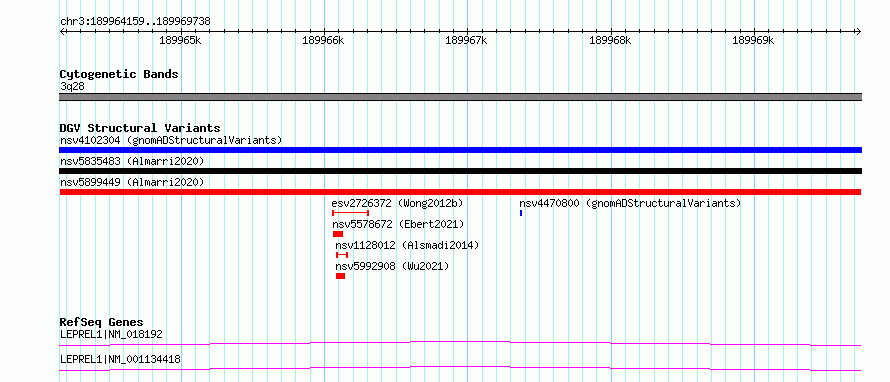Click the 189969k ruler tick label

[753, 40]
